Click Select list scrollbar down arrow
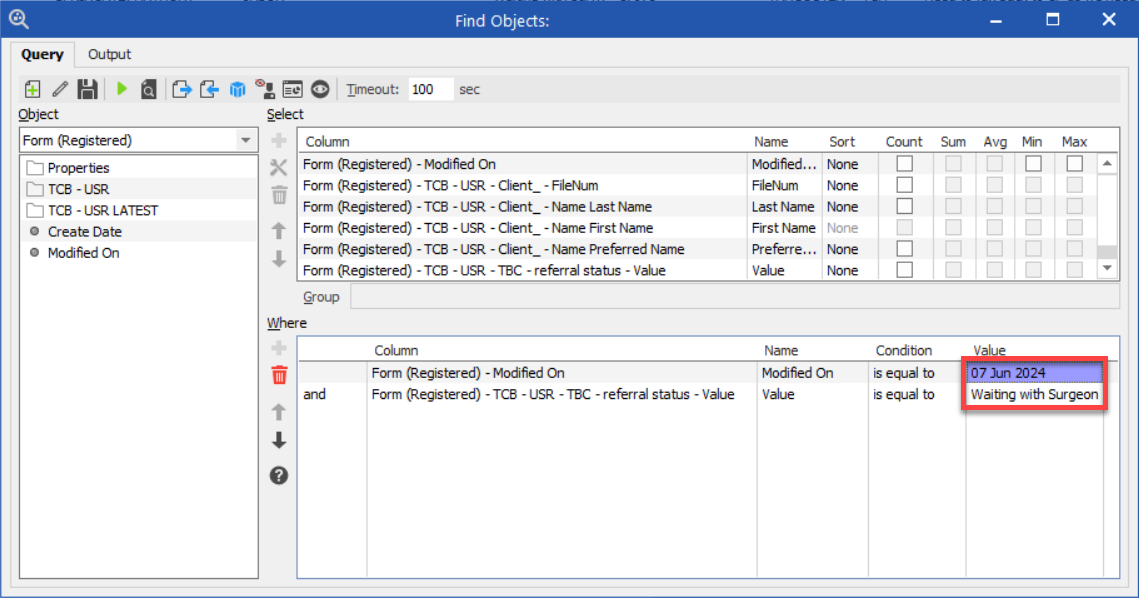The width and height of the screenshot is (1139, 598). [x=1107, y=269]
